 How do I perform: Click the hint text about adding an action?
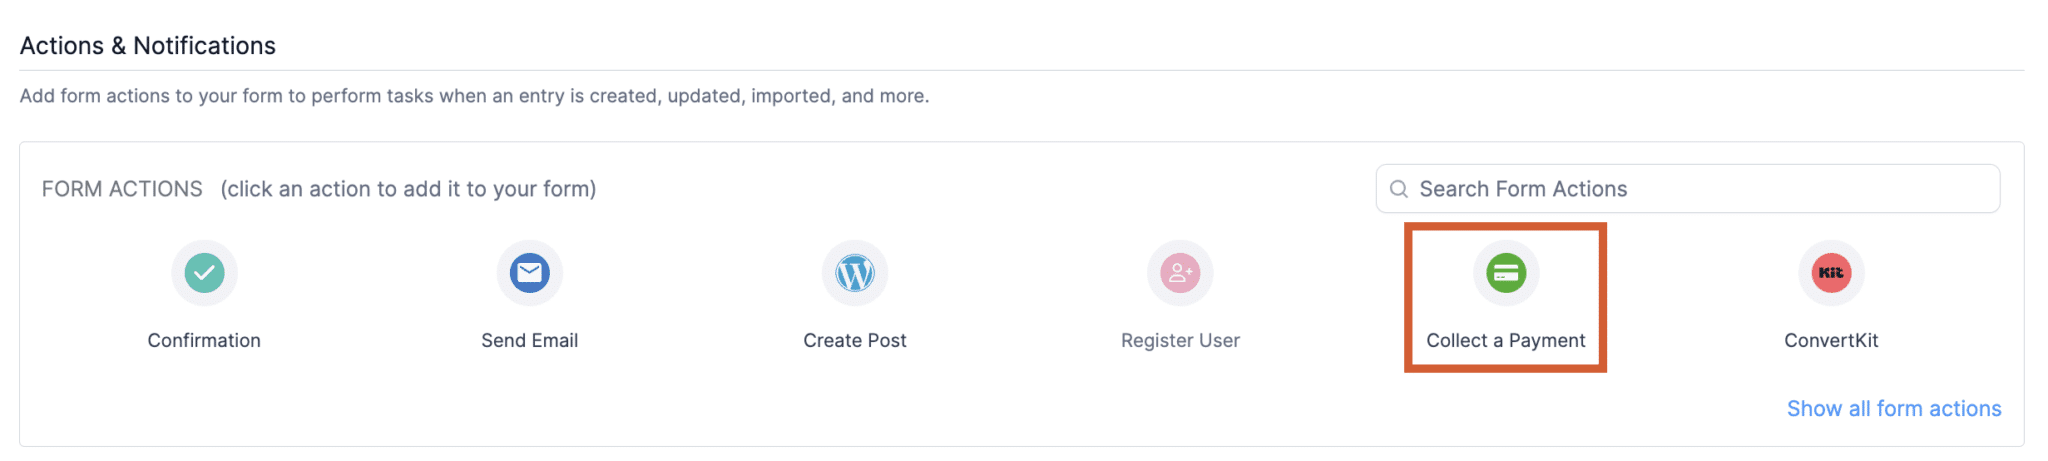coord(408,189)
